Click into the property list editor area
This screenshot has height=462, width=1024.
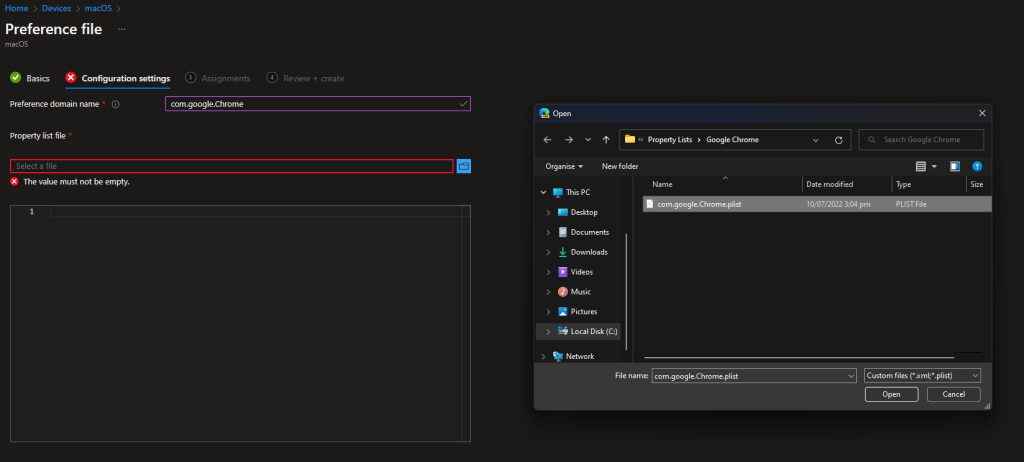(x=240, y=323)
